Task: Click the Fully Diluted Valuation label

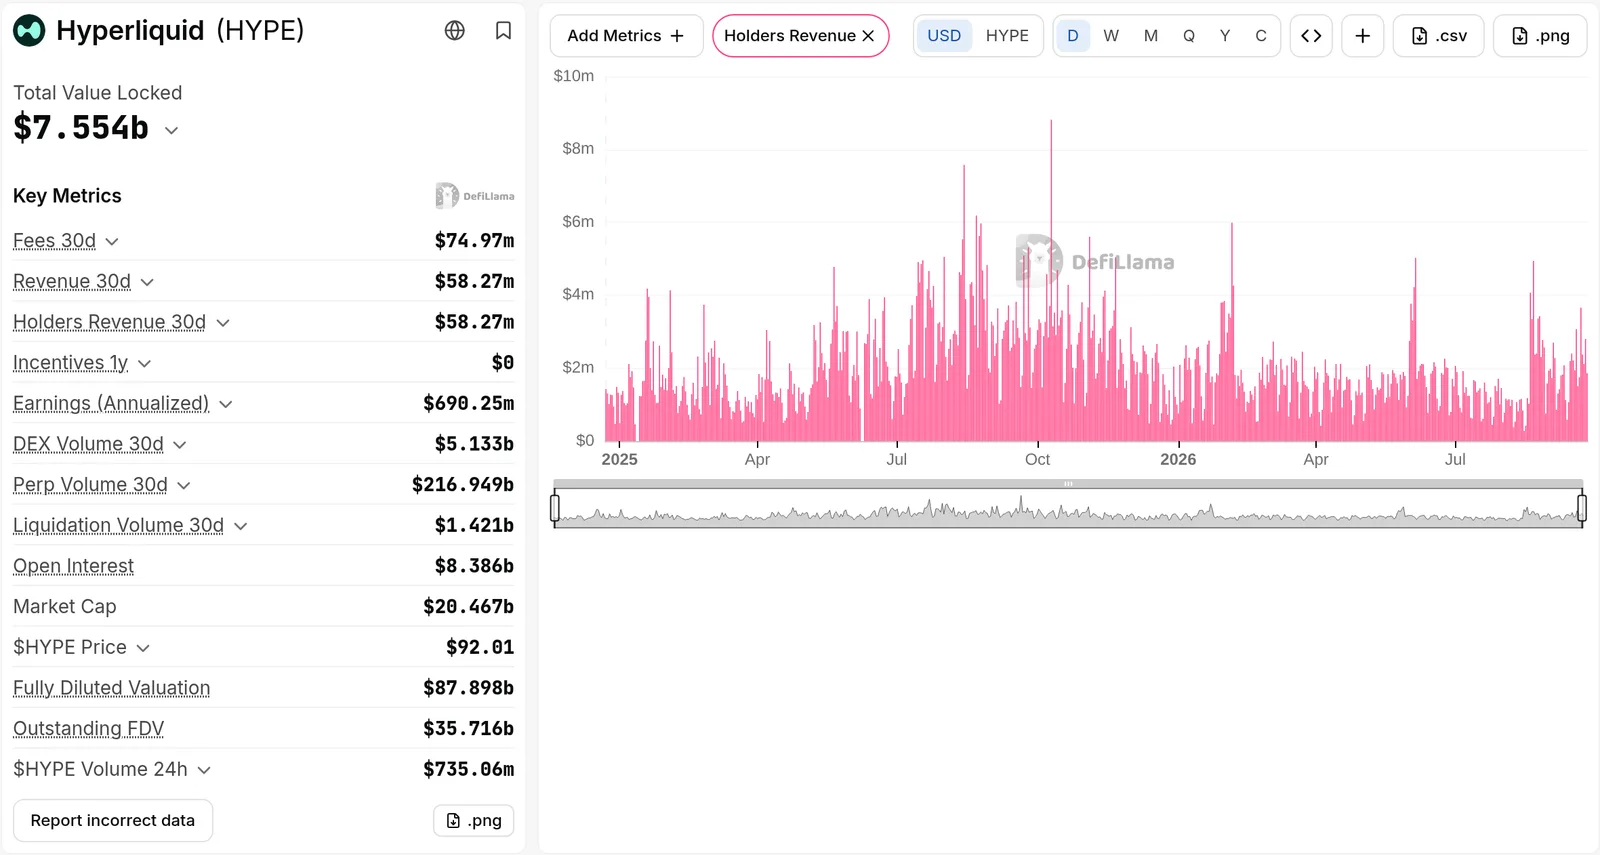Action: coord(112,688)
